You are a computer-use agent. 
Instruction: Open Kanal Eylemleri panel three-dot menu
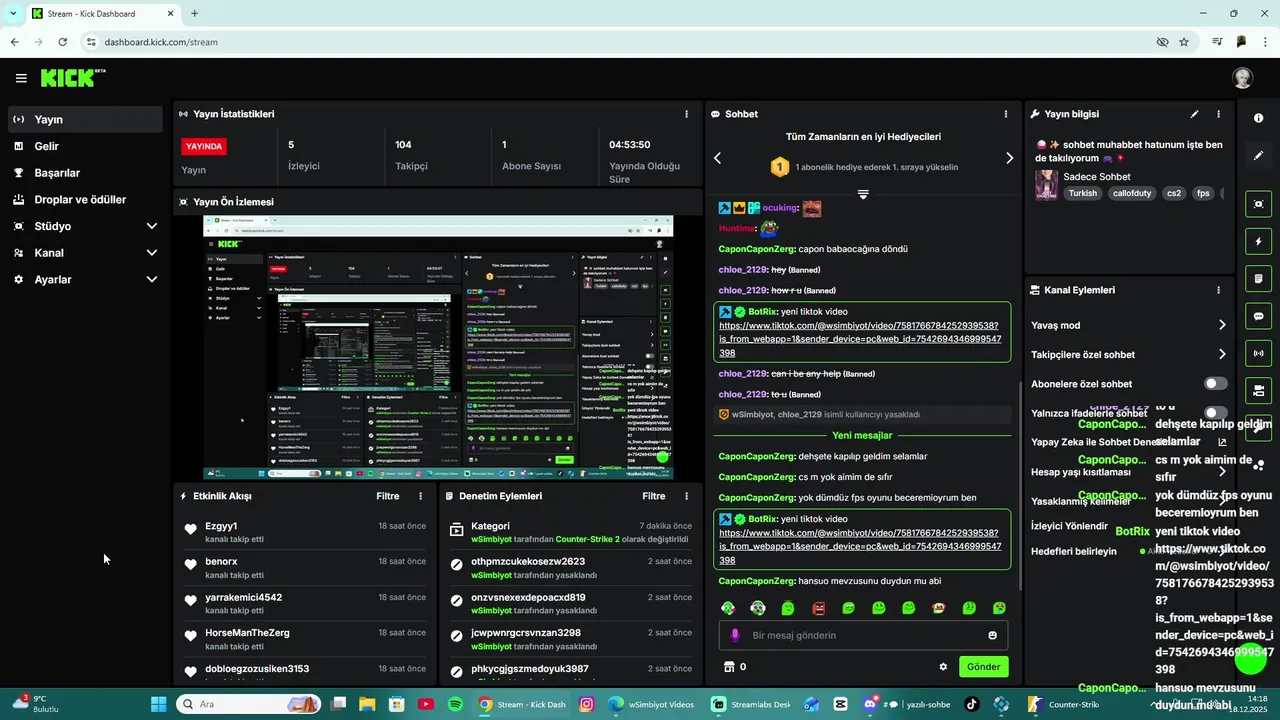(x=1218, y=290)
